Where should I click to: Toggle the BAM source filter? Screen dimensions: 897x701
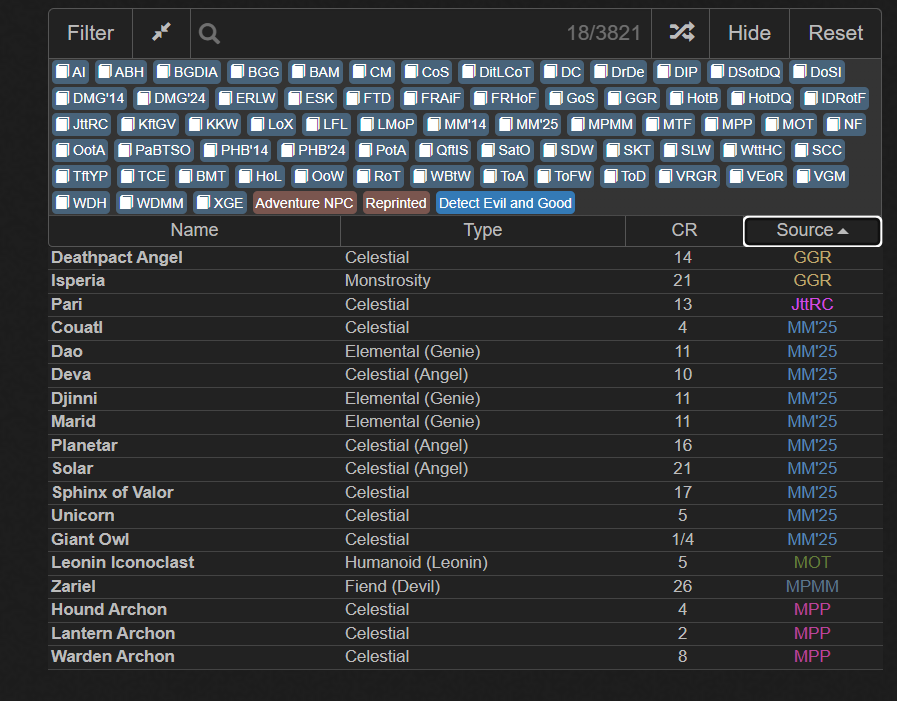tap(316, 72)
